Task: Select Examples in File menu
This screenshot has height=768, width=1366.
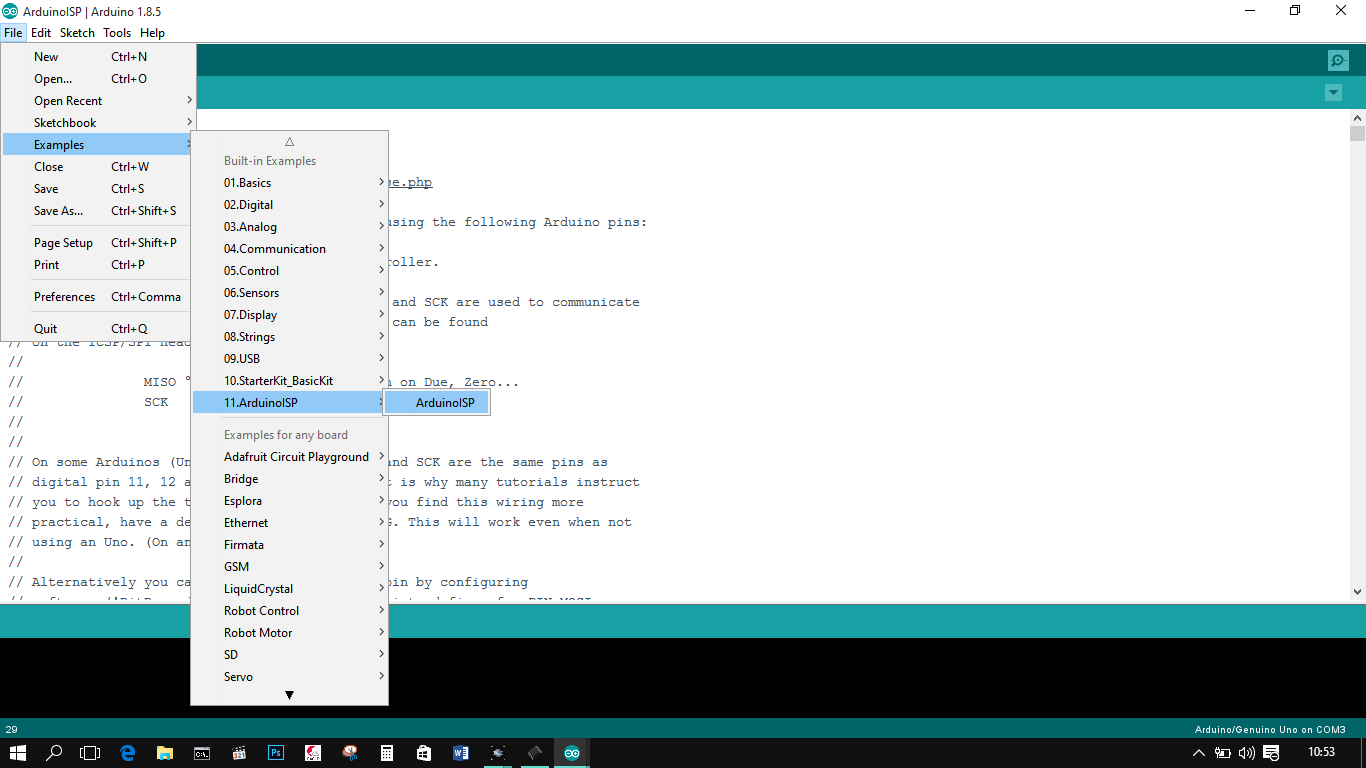Action: pos(98,145)
